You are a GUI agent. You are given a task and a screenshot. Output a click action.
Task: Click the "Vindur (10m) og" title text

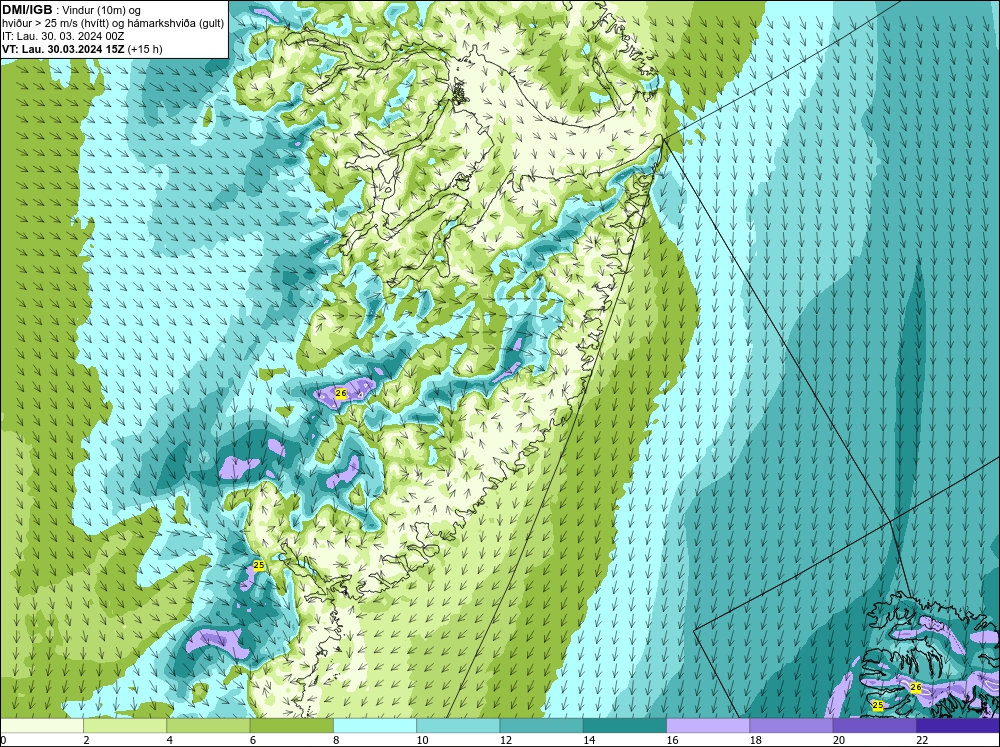(103, 10)
